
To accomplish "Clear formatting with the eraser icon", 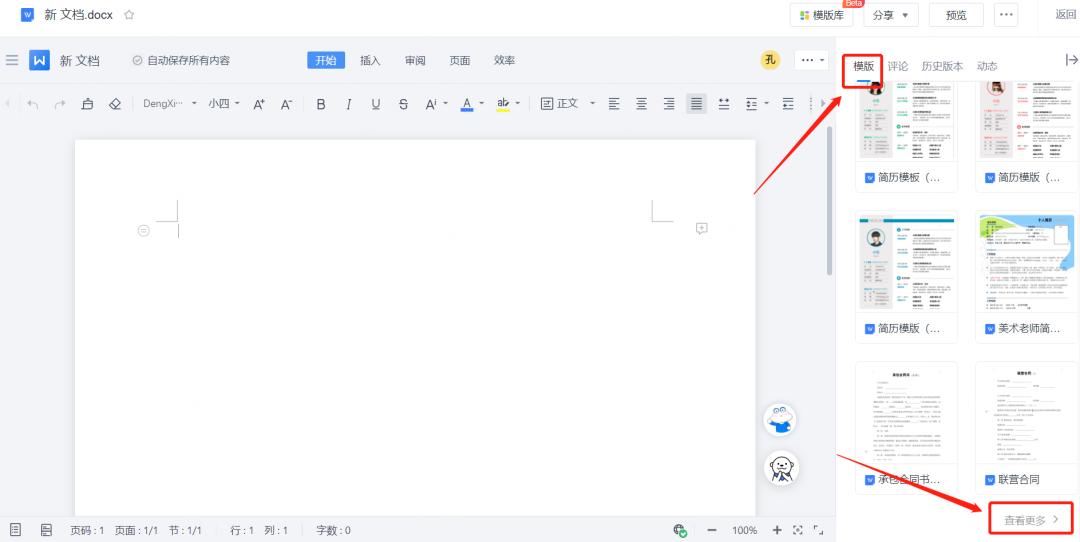I will [x=115, y=104].
